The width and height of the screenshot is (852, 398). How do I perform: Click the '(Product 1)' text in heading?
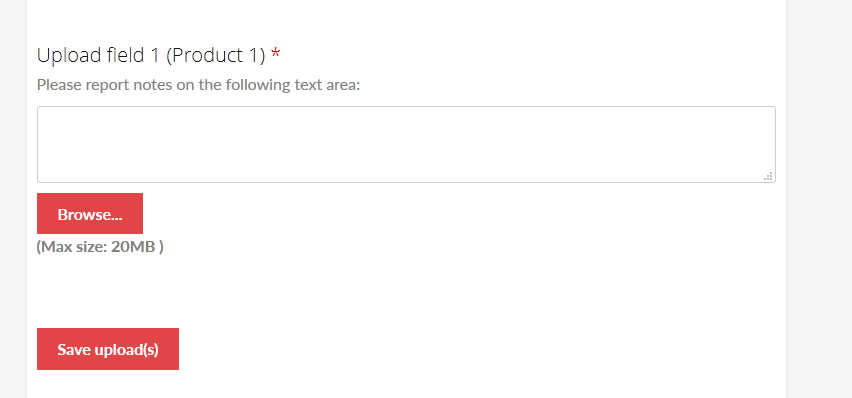point(216,55)
